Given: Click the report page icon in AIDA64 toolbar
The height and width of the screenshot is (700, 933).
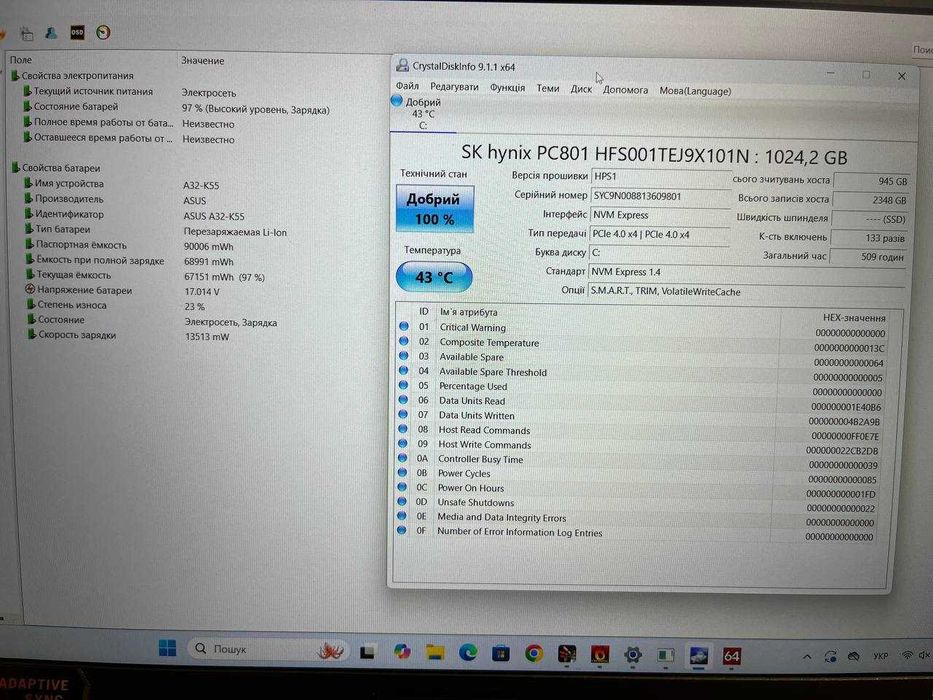Looking at the screenshot, I should click(x=27, y=33).
